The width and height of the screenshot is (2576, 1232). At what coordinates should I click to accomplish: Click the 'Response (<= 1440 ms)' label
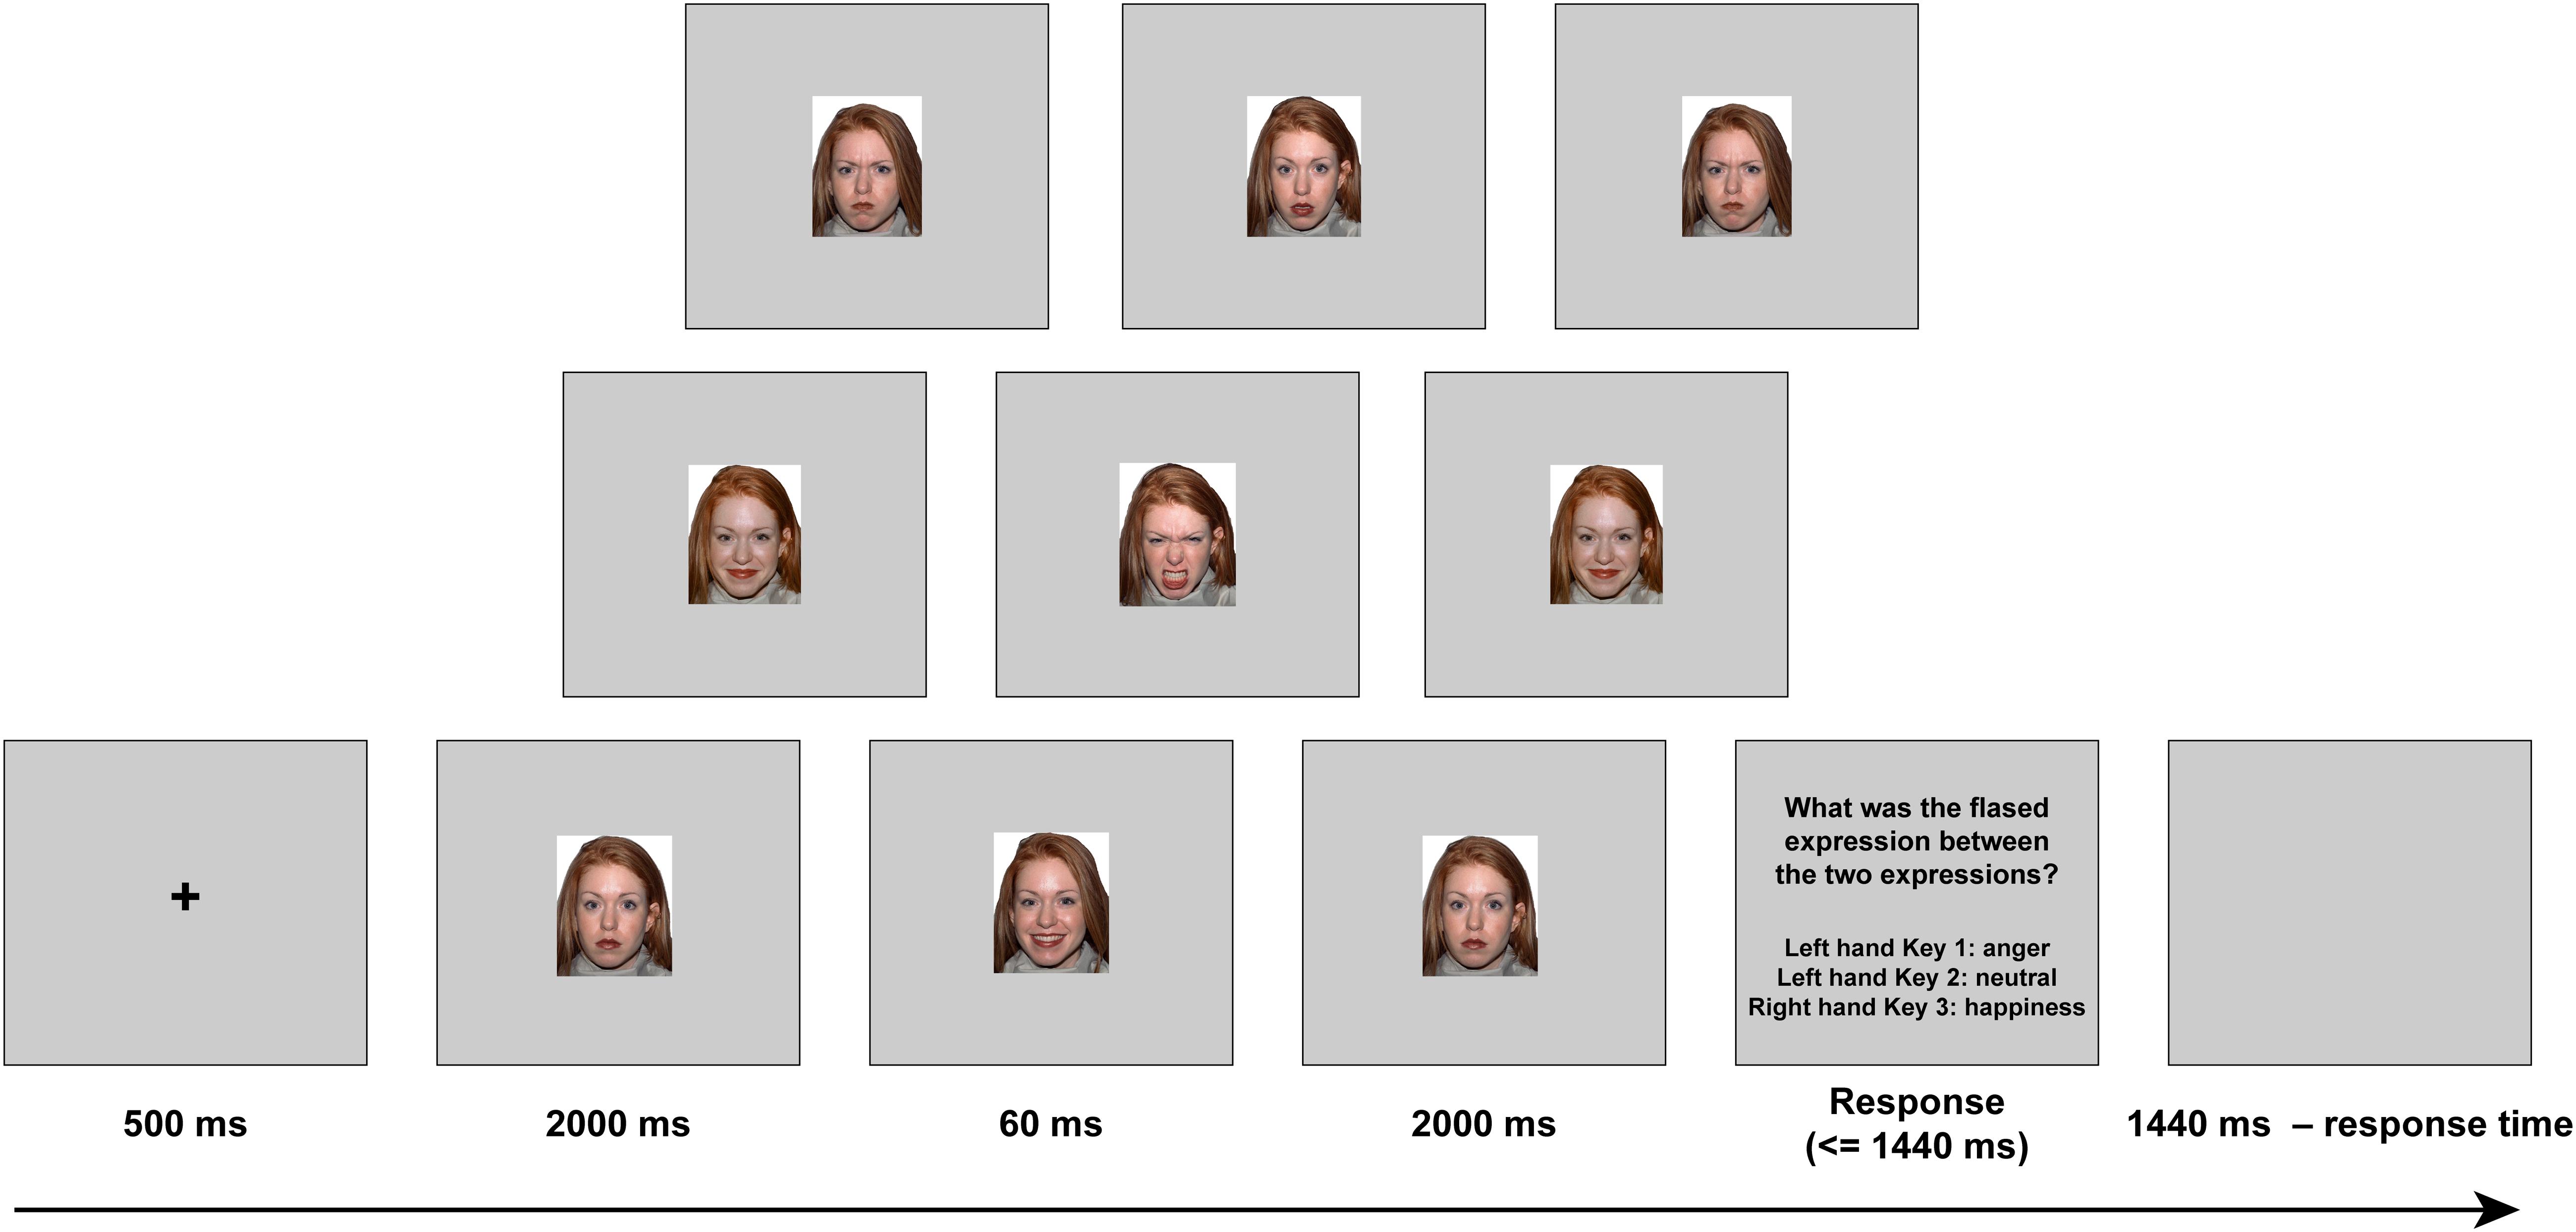[x=1917, y=1124]
